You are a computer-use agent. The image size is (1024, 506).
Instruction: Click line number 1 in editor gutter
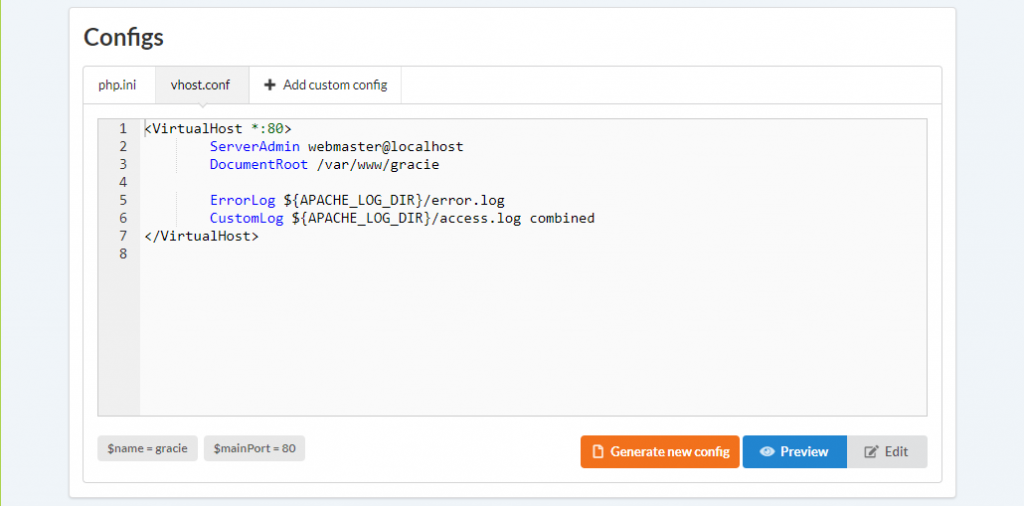point(123,129)
